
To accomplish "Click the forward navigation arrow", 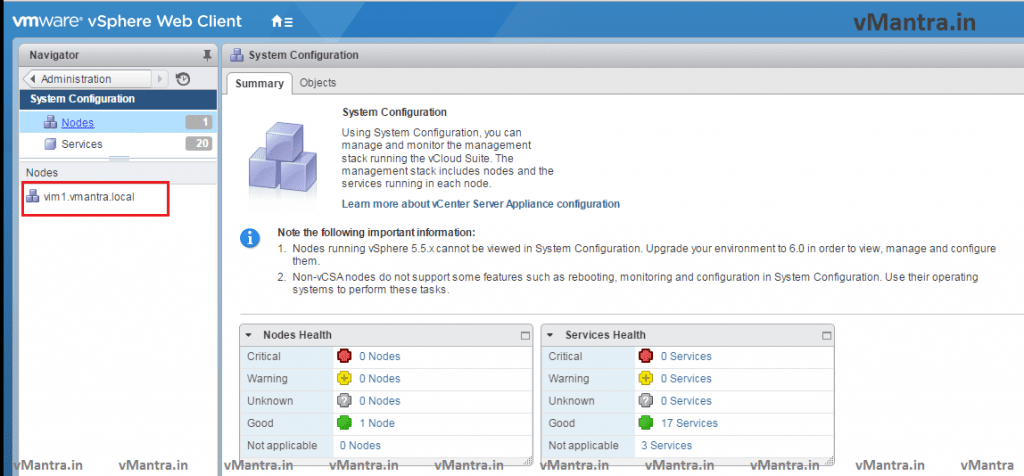I will tap(161, 79).
